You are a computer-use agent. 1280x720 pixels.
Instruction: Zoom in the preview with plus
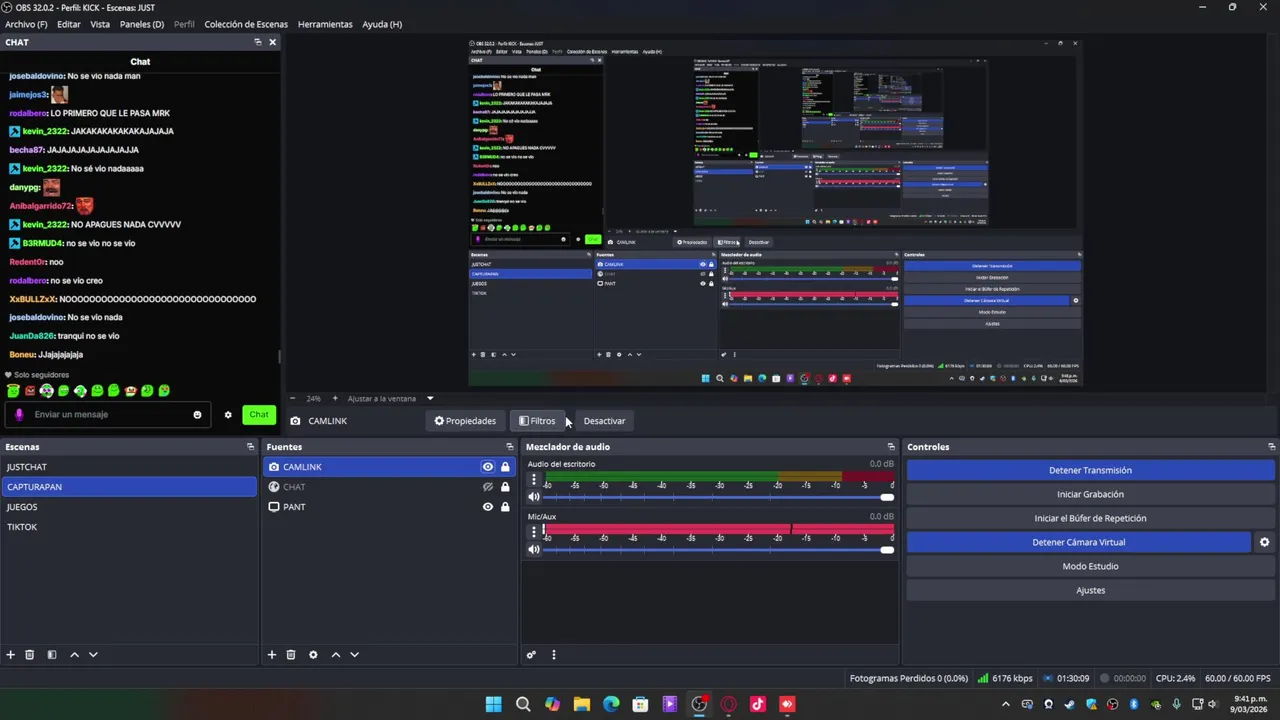335,398
